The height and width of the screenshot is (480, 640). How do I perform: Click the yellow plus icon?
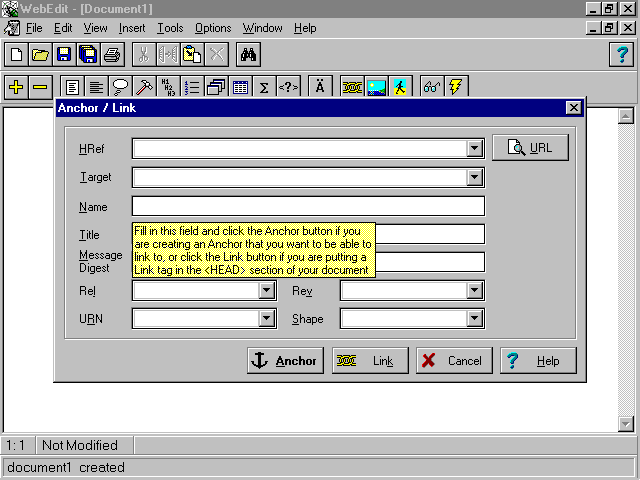pos(16,87)
